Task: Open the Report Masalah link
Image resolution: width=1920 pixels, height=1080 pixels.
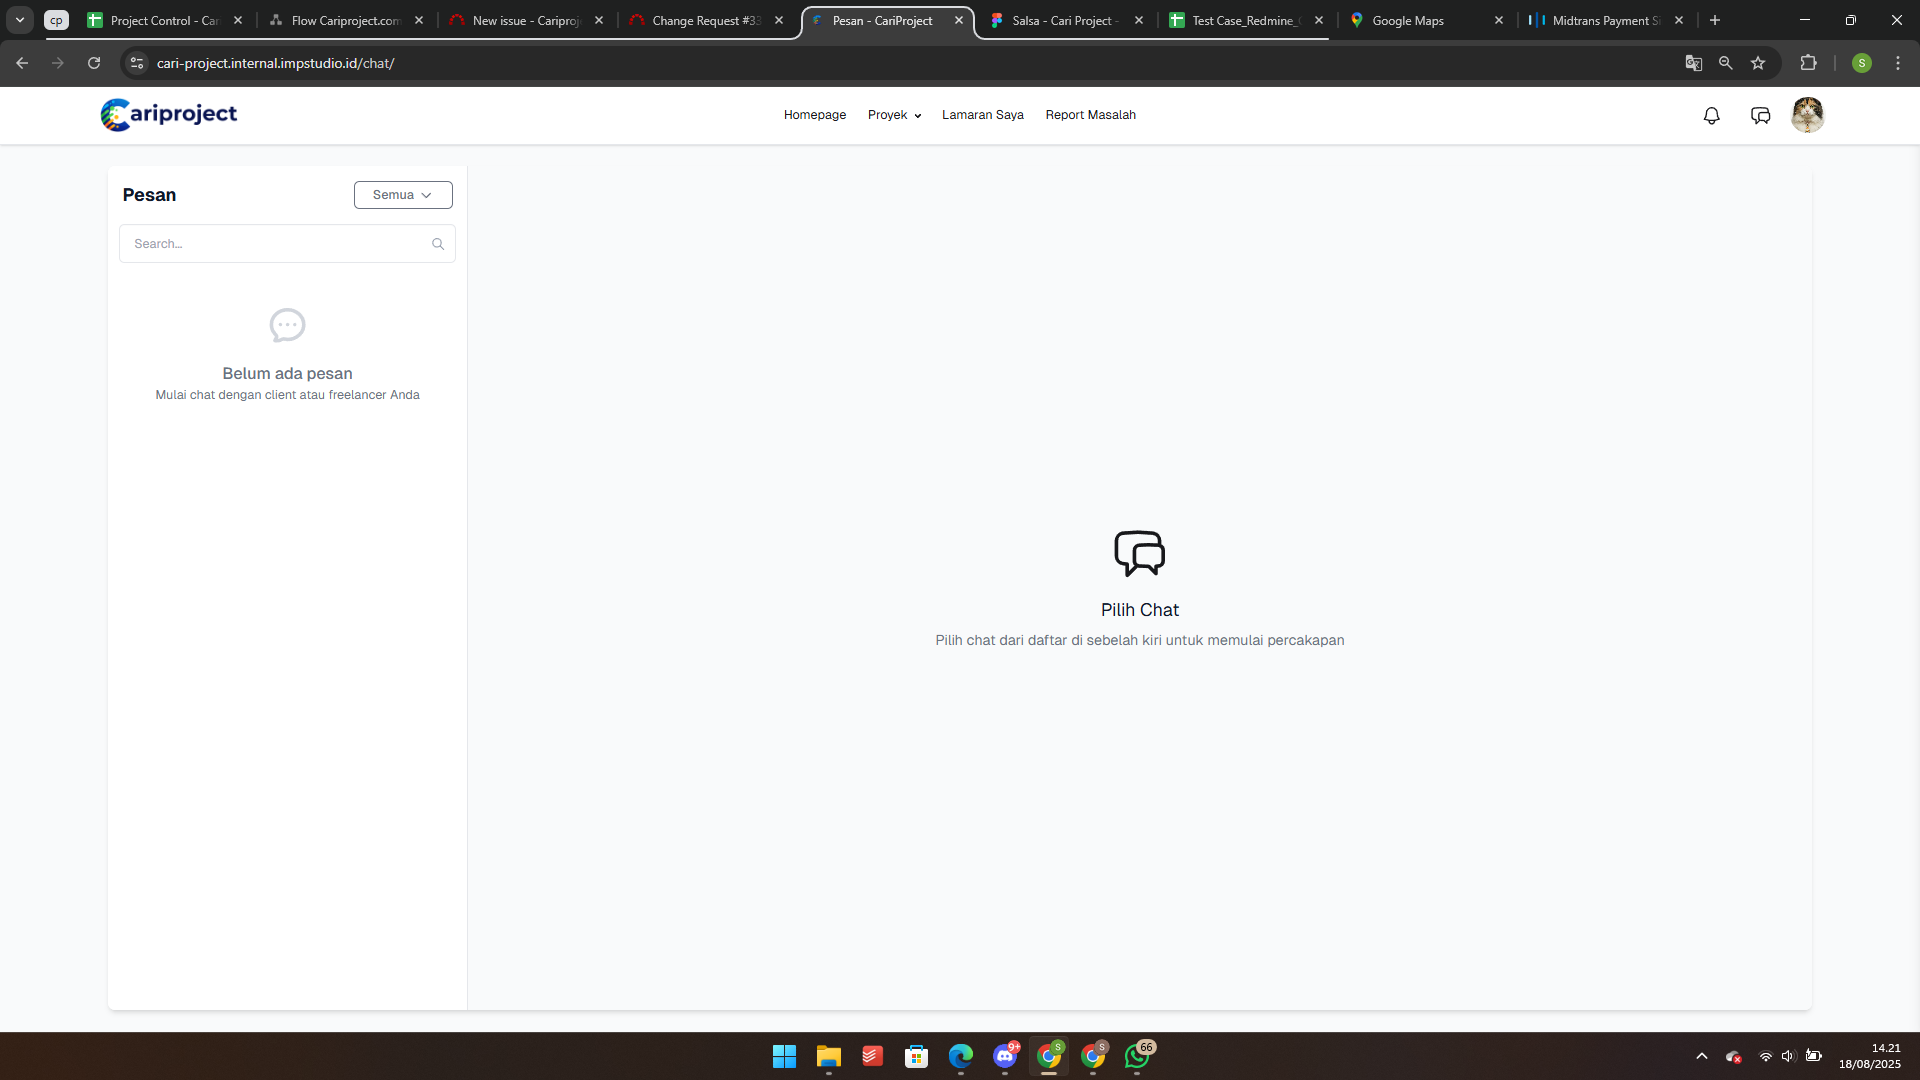Action: pos(1090,115)
